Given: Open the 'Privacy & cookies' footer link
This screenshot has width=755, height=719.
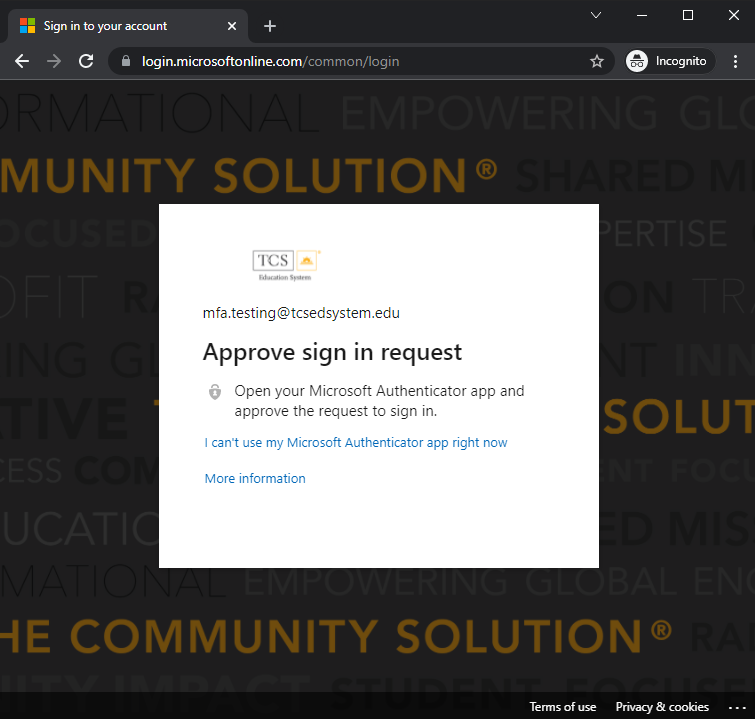Looking at the screenshot, I should tap(662, 706).
